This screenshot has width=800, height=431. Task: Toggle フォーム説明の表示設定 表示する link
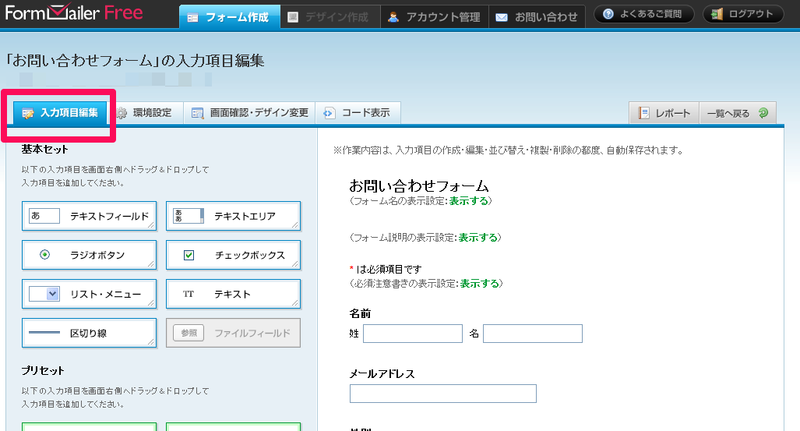[x=478, y=238]
